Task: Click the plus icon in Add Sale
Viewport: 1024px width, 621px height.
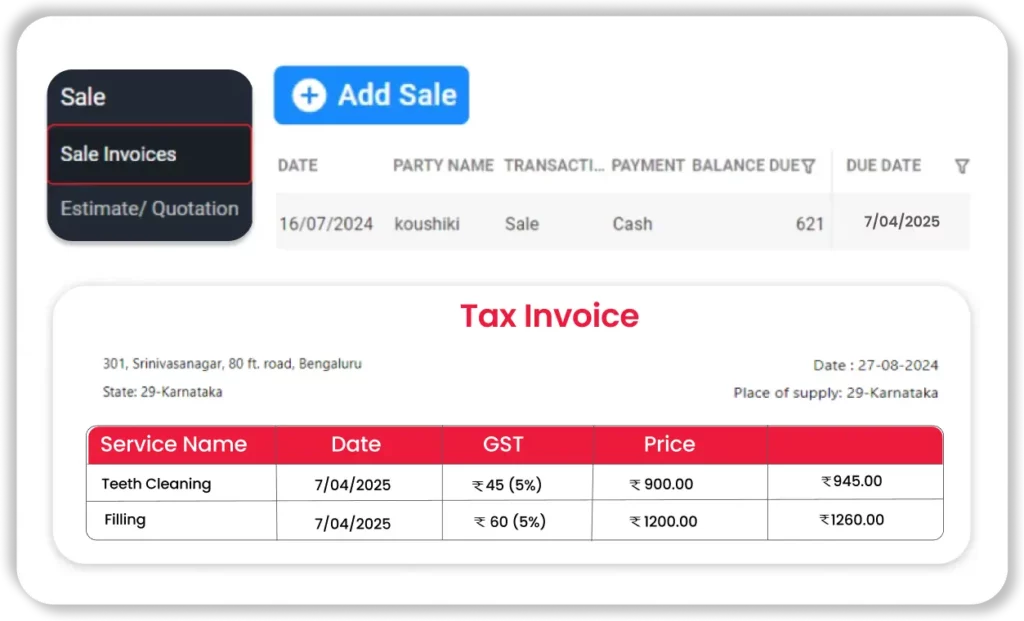Action: [308, 95]
